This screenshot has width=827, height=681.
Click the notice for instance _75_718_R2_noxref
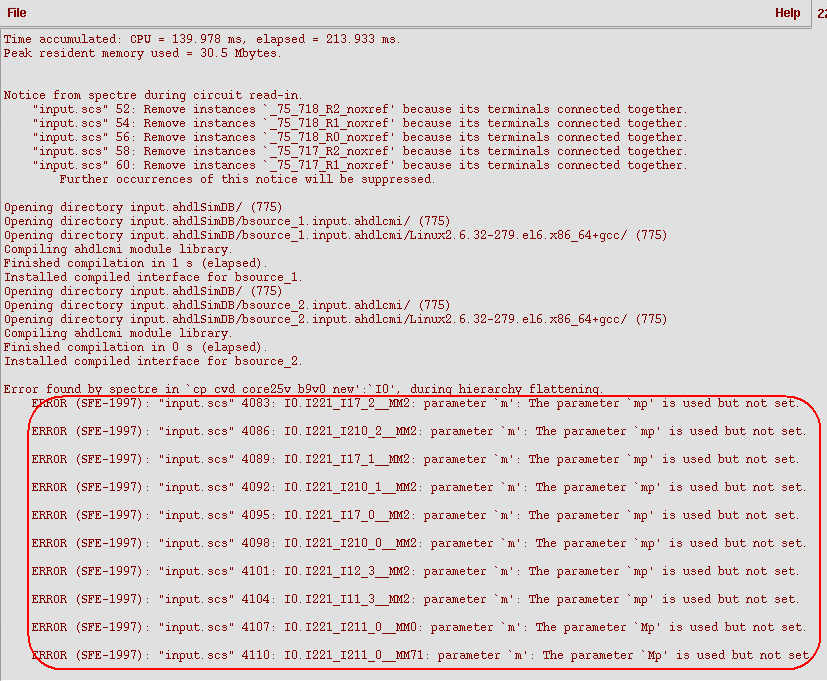(359, 109)
